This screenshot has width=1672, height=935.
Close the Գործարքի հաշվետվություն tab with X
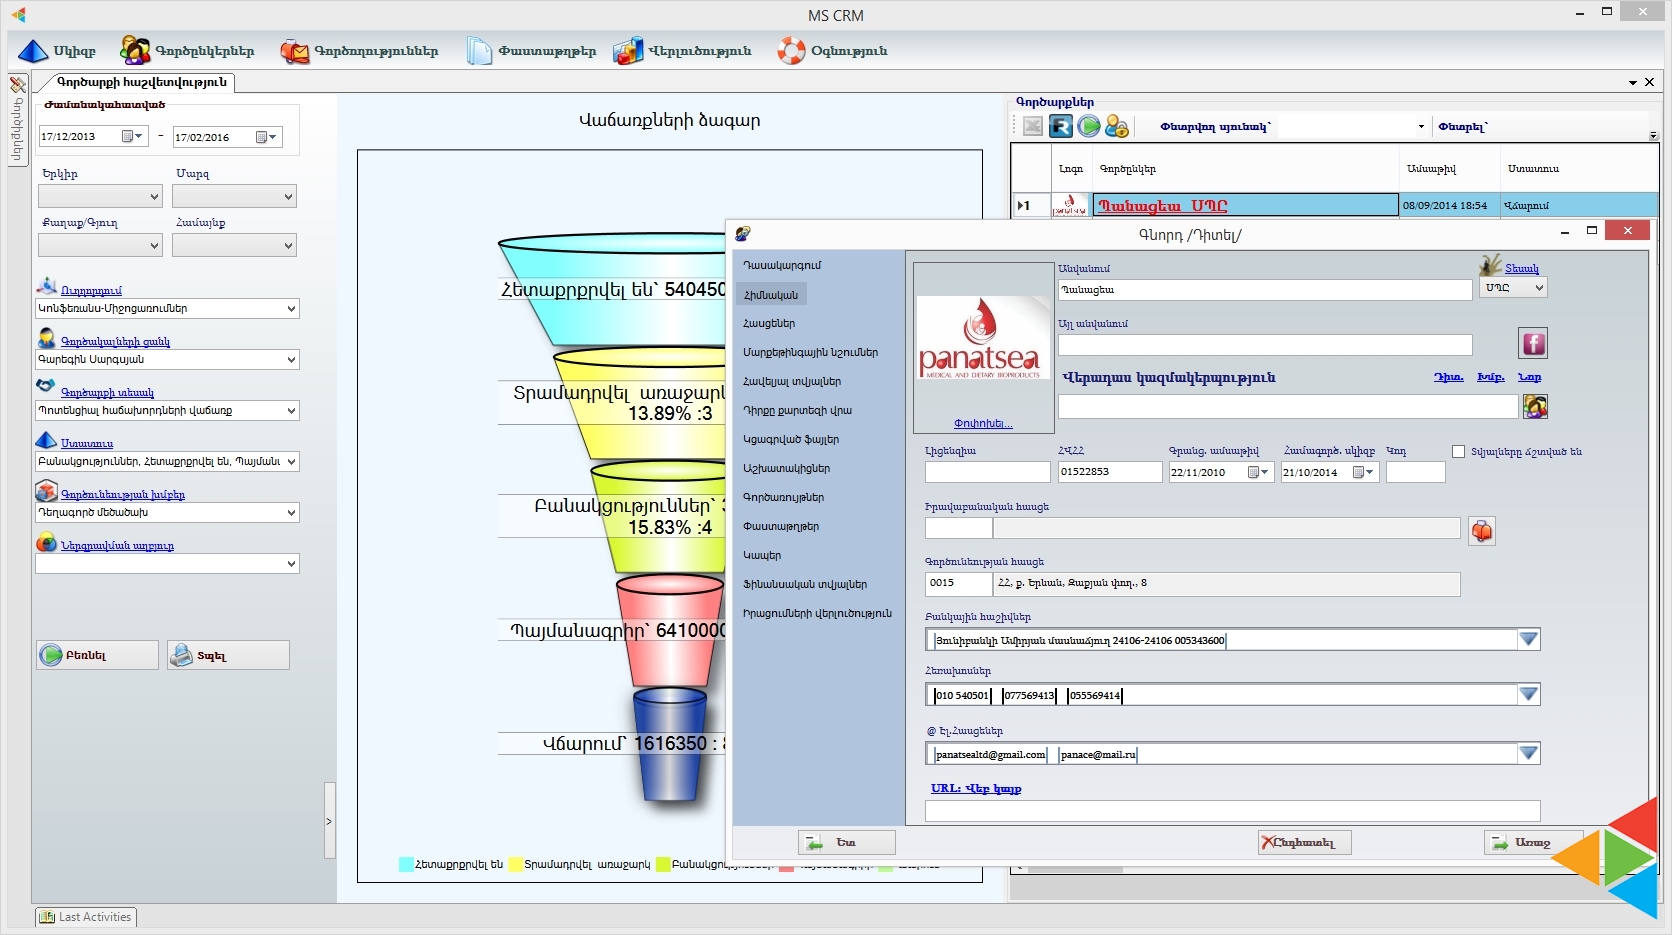click(1650, 82)
